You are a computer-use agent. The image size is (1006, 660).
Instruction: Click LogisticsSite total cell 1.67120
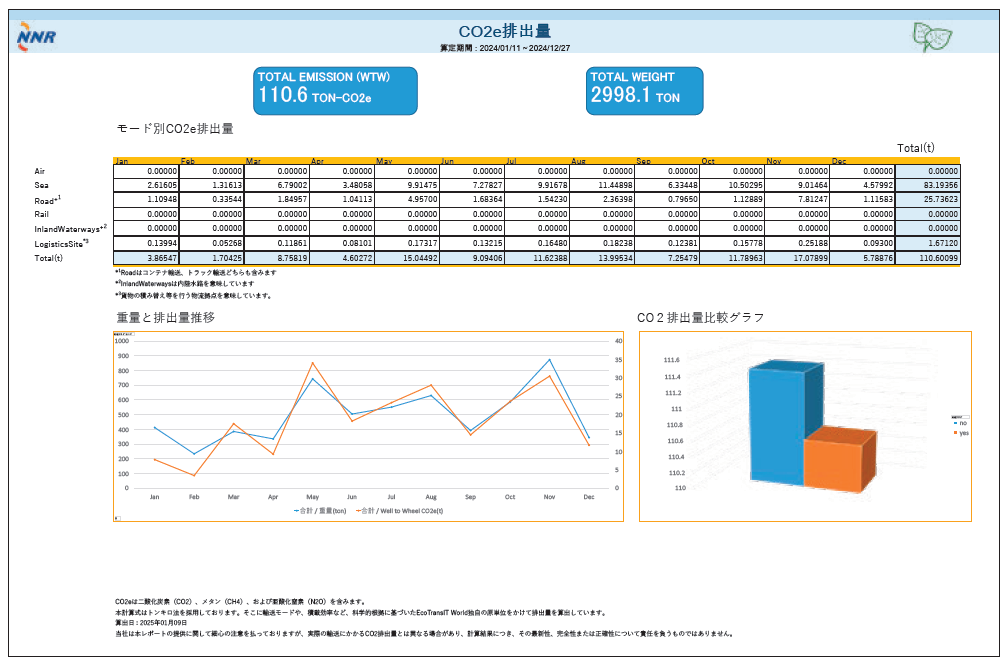[x=927, y=244]
